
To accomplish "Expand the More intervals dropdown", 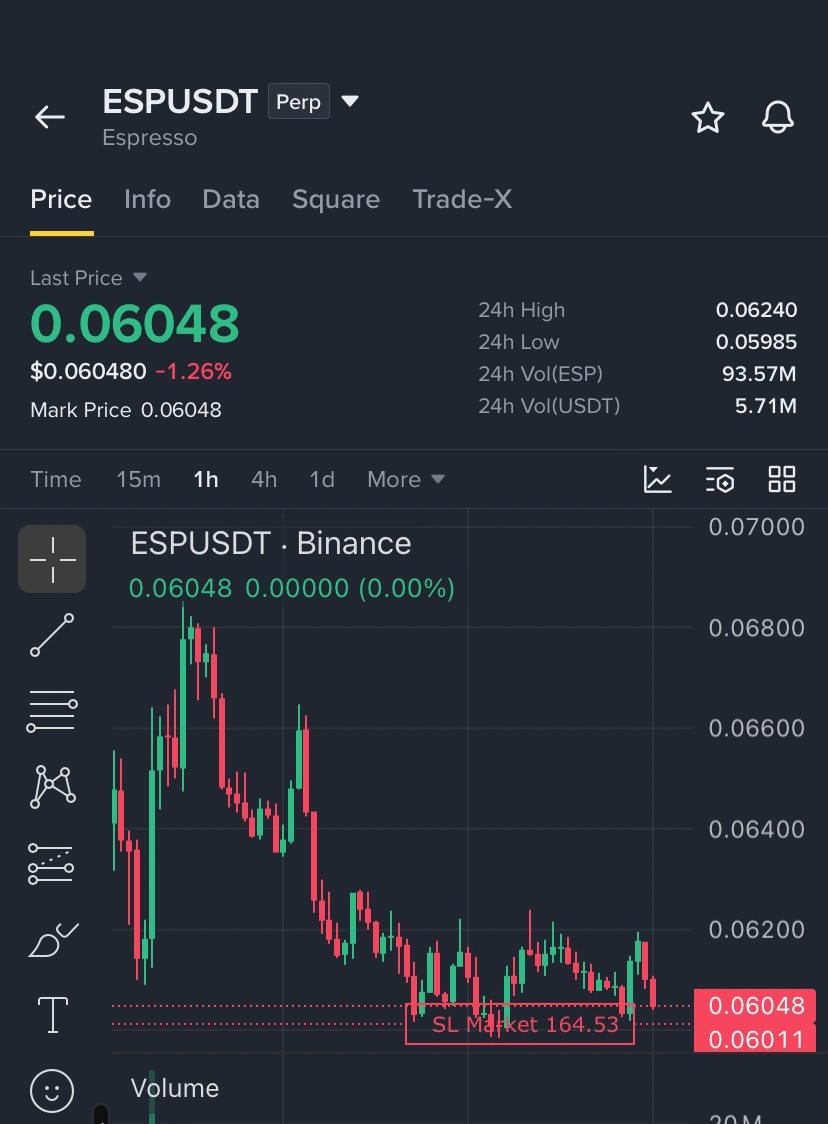I will (x=406, y=479).
